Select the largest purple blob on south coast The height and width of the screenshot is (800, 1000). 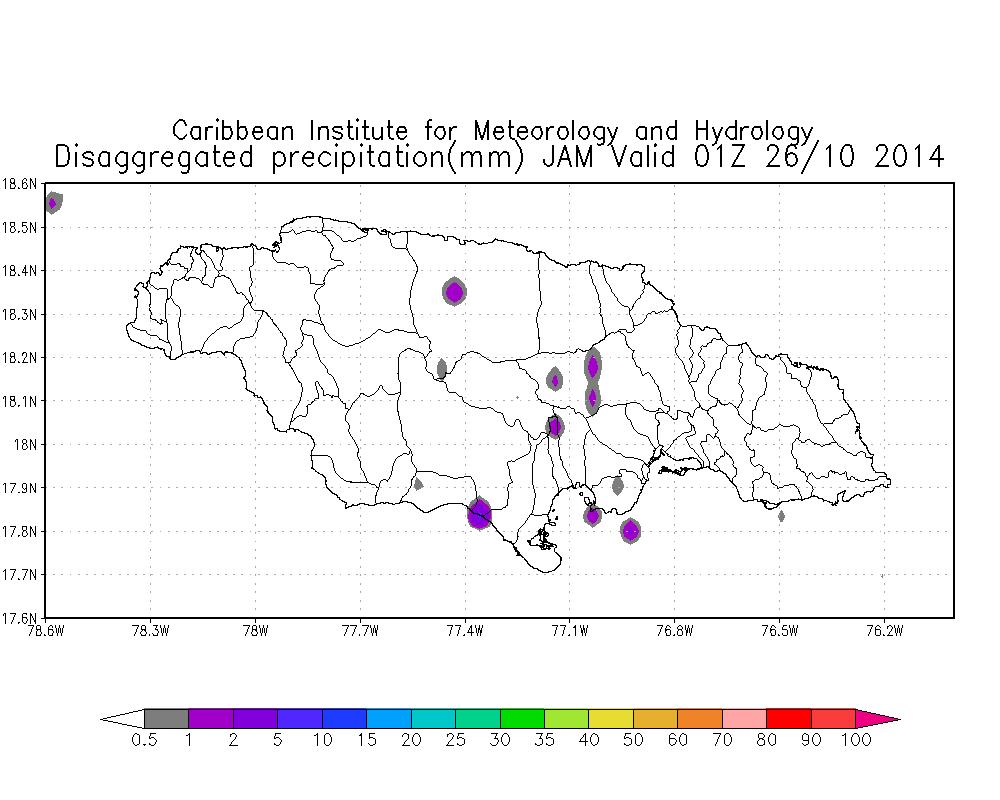[479, 514]
